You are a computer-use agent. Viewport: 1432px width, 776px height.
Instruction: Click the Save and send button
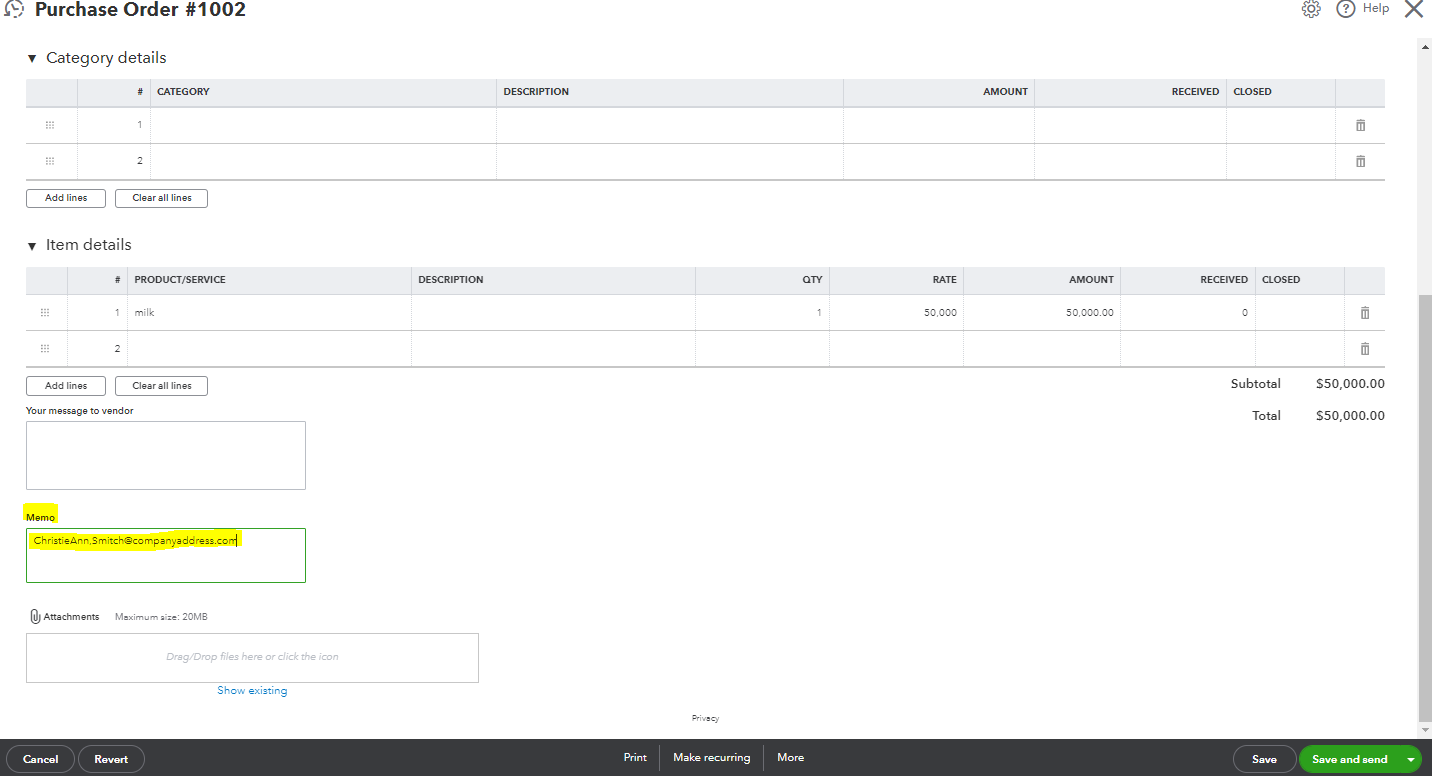tap(1350, 759)
